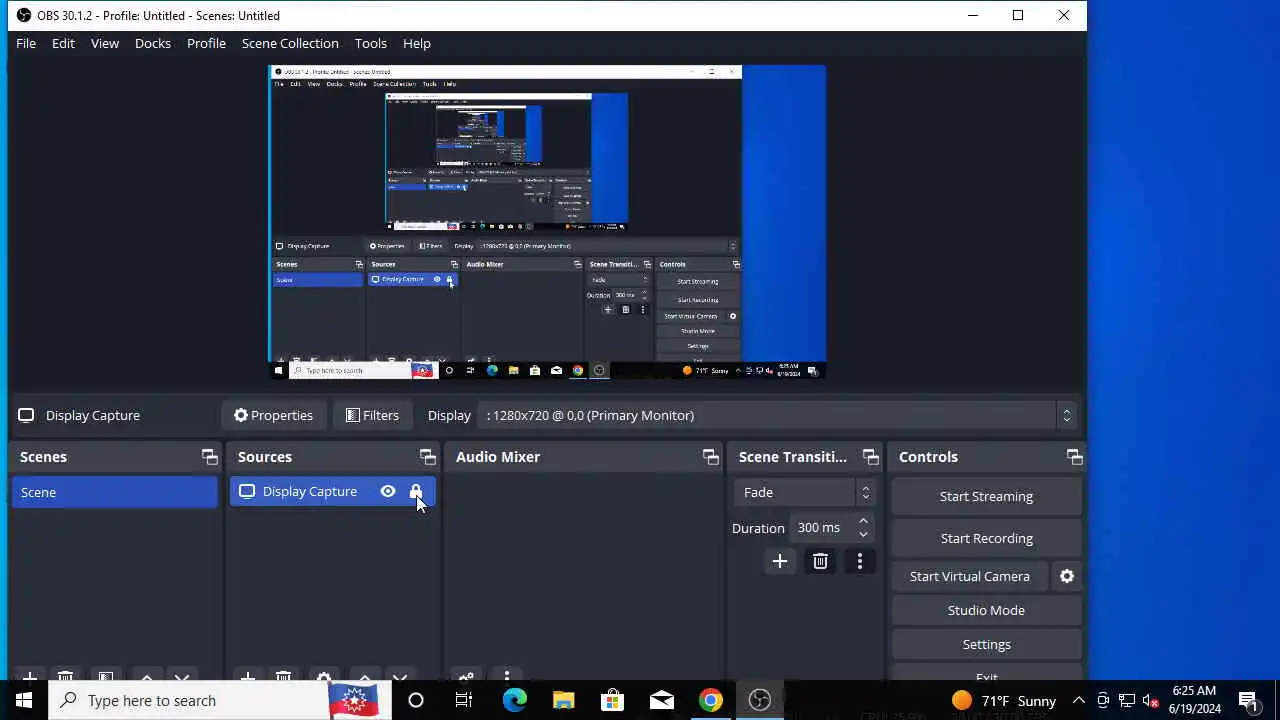Screen dimensions: 1280x720
Task: Hide Display Capture with eye icon
Action: 388,491
